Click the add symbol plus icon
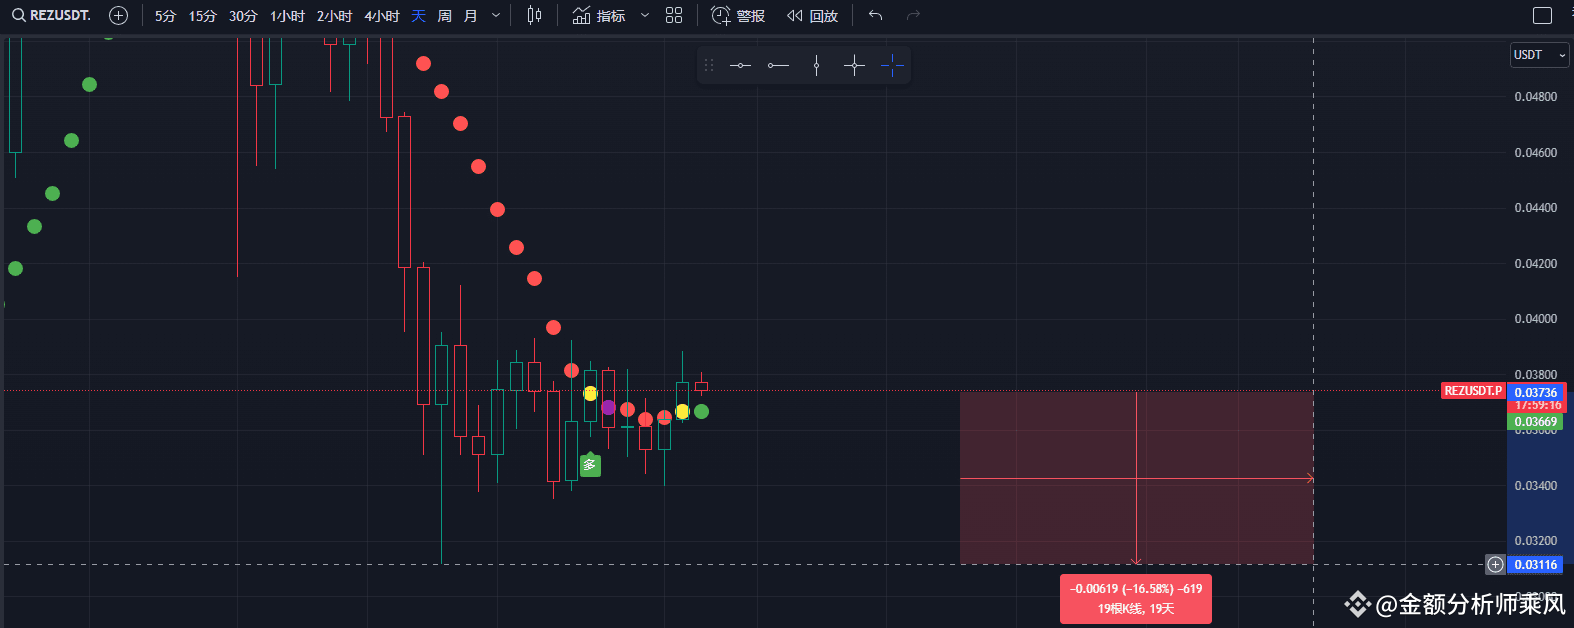1574x628 pixels. 118,15
